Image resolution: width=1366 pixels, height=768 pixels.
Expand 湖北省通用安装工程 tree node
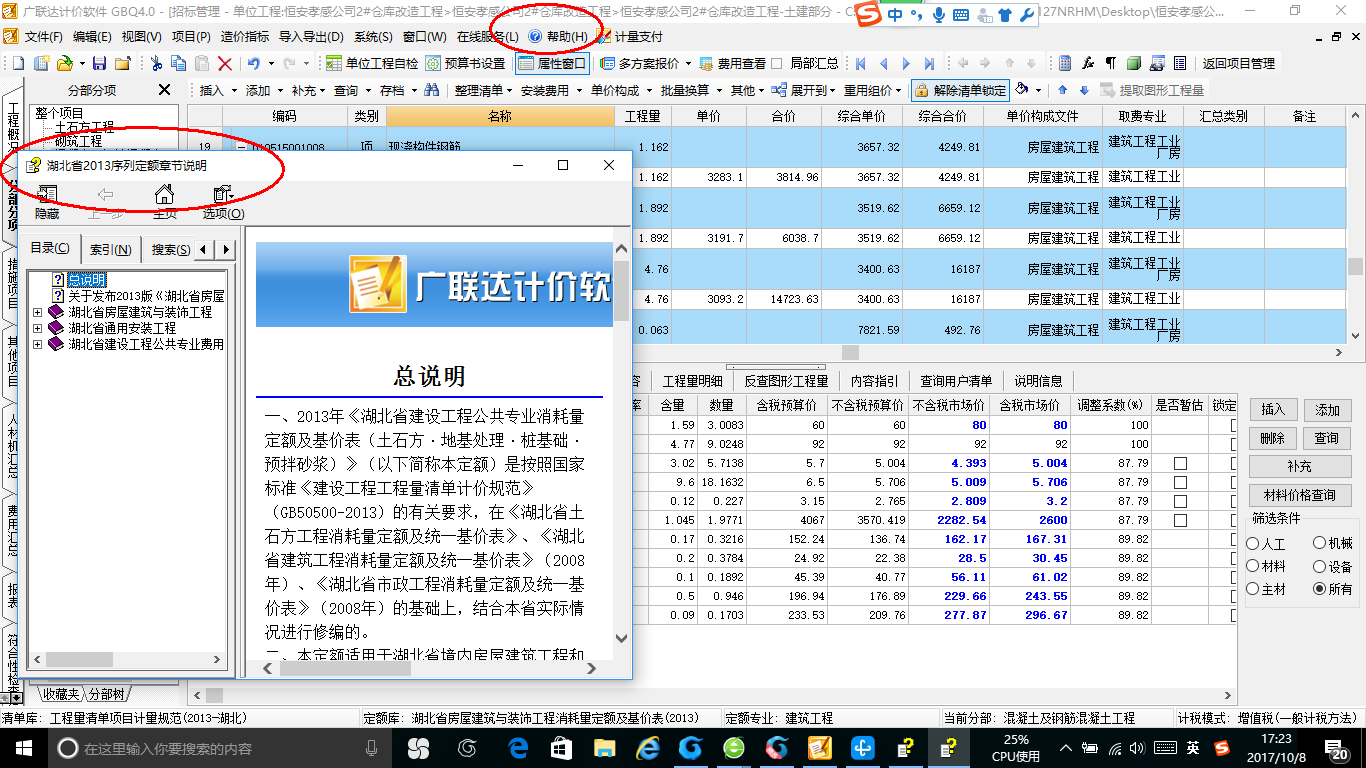[x=38, y=328]
